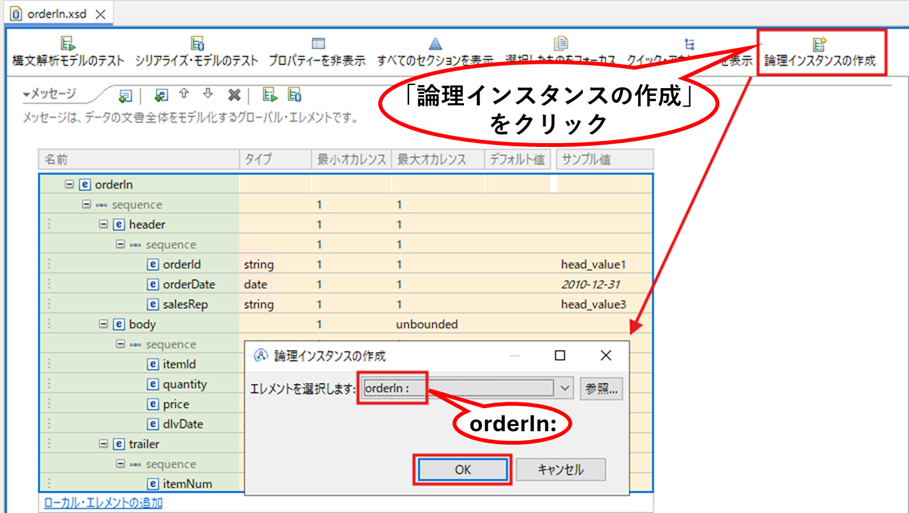The width and height of the screenshot is (909, 513).
Task: Collapse the orderIn root node
Action: 69,184
